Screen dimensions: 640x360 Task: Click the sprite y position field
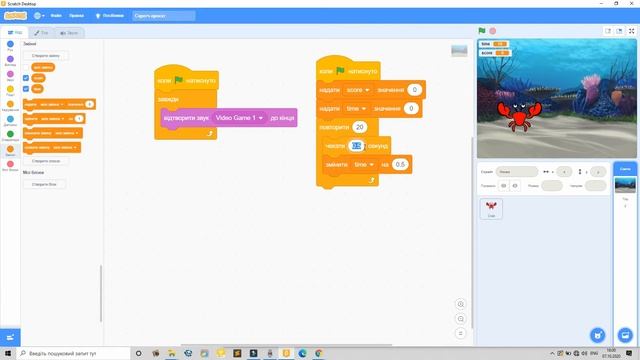(598, 172)
